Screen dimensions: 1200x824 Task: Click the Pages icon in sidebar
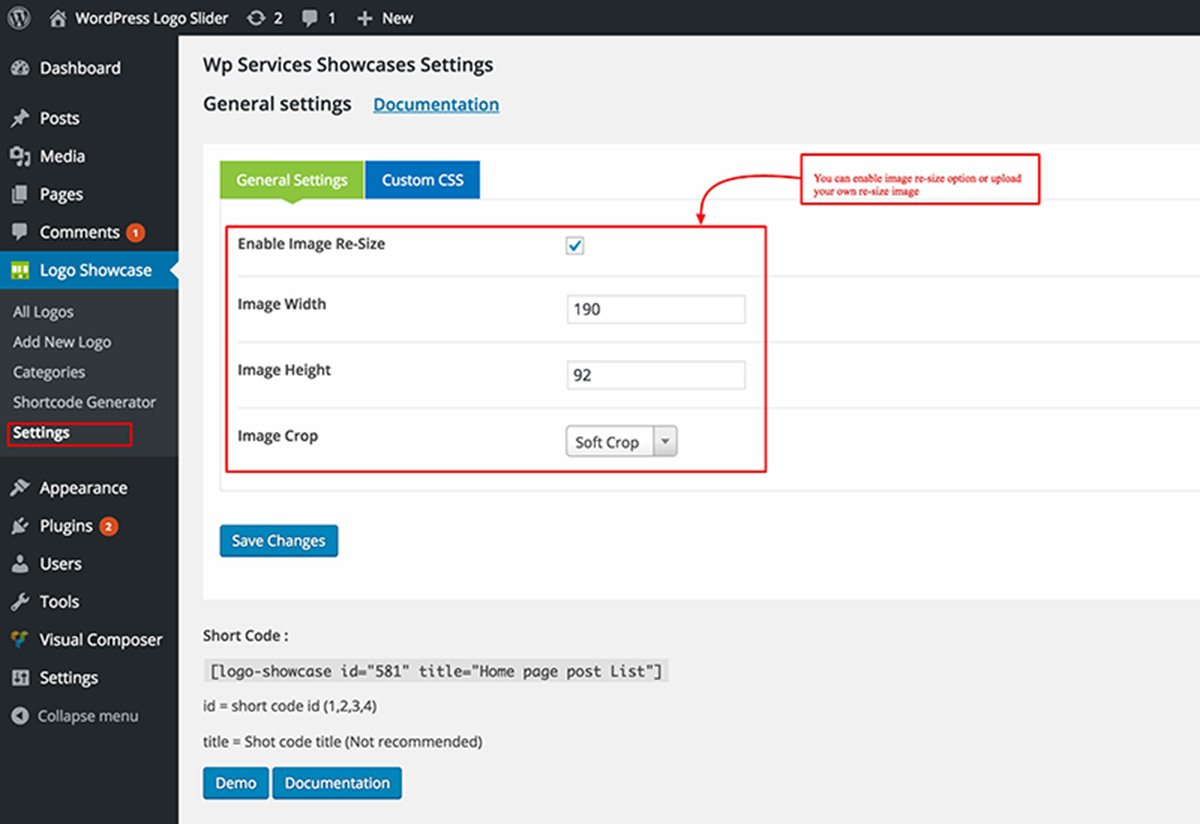coord(20,194)
